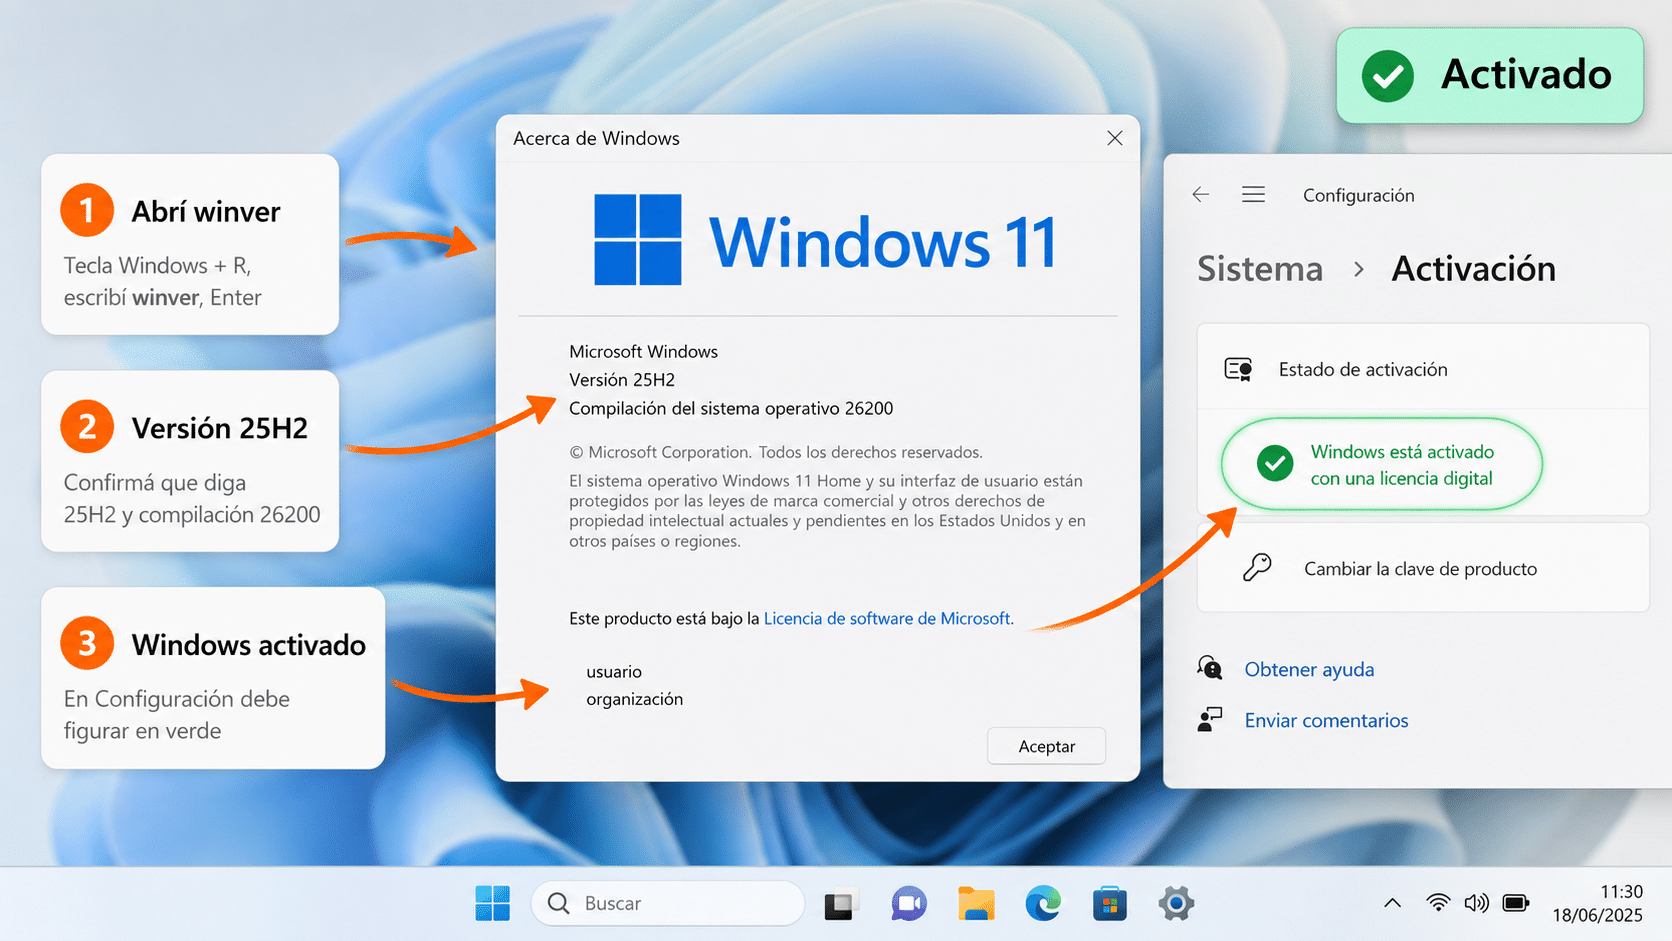
Task: Click the organización text in the dialog
Action: tap(634, 699)
